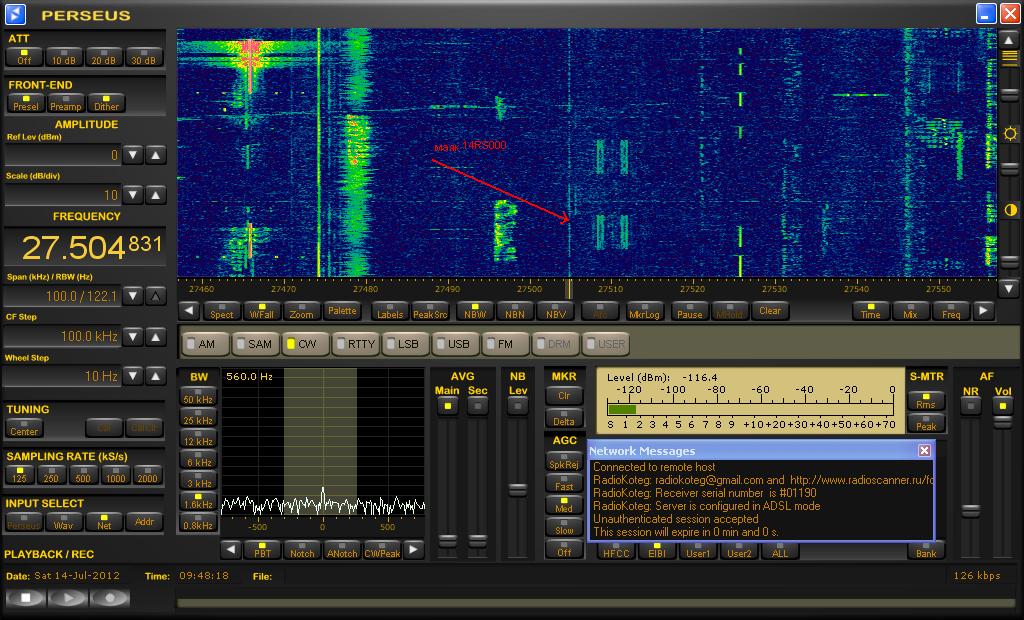1024x620 pixels.
Task: Adjust the AVG Main slider
Action: [x=448, y=540]
